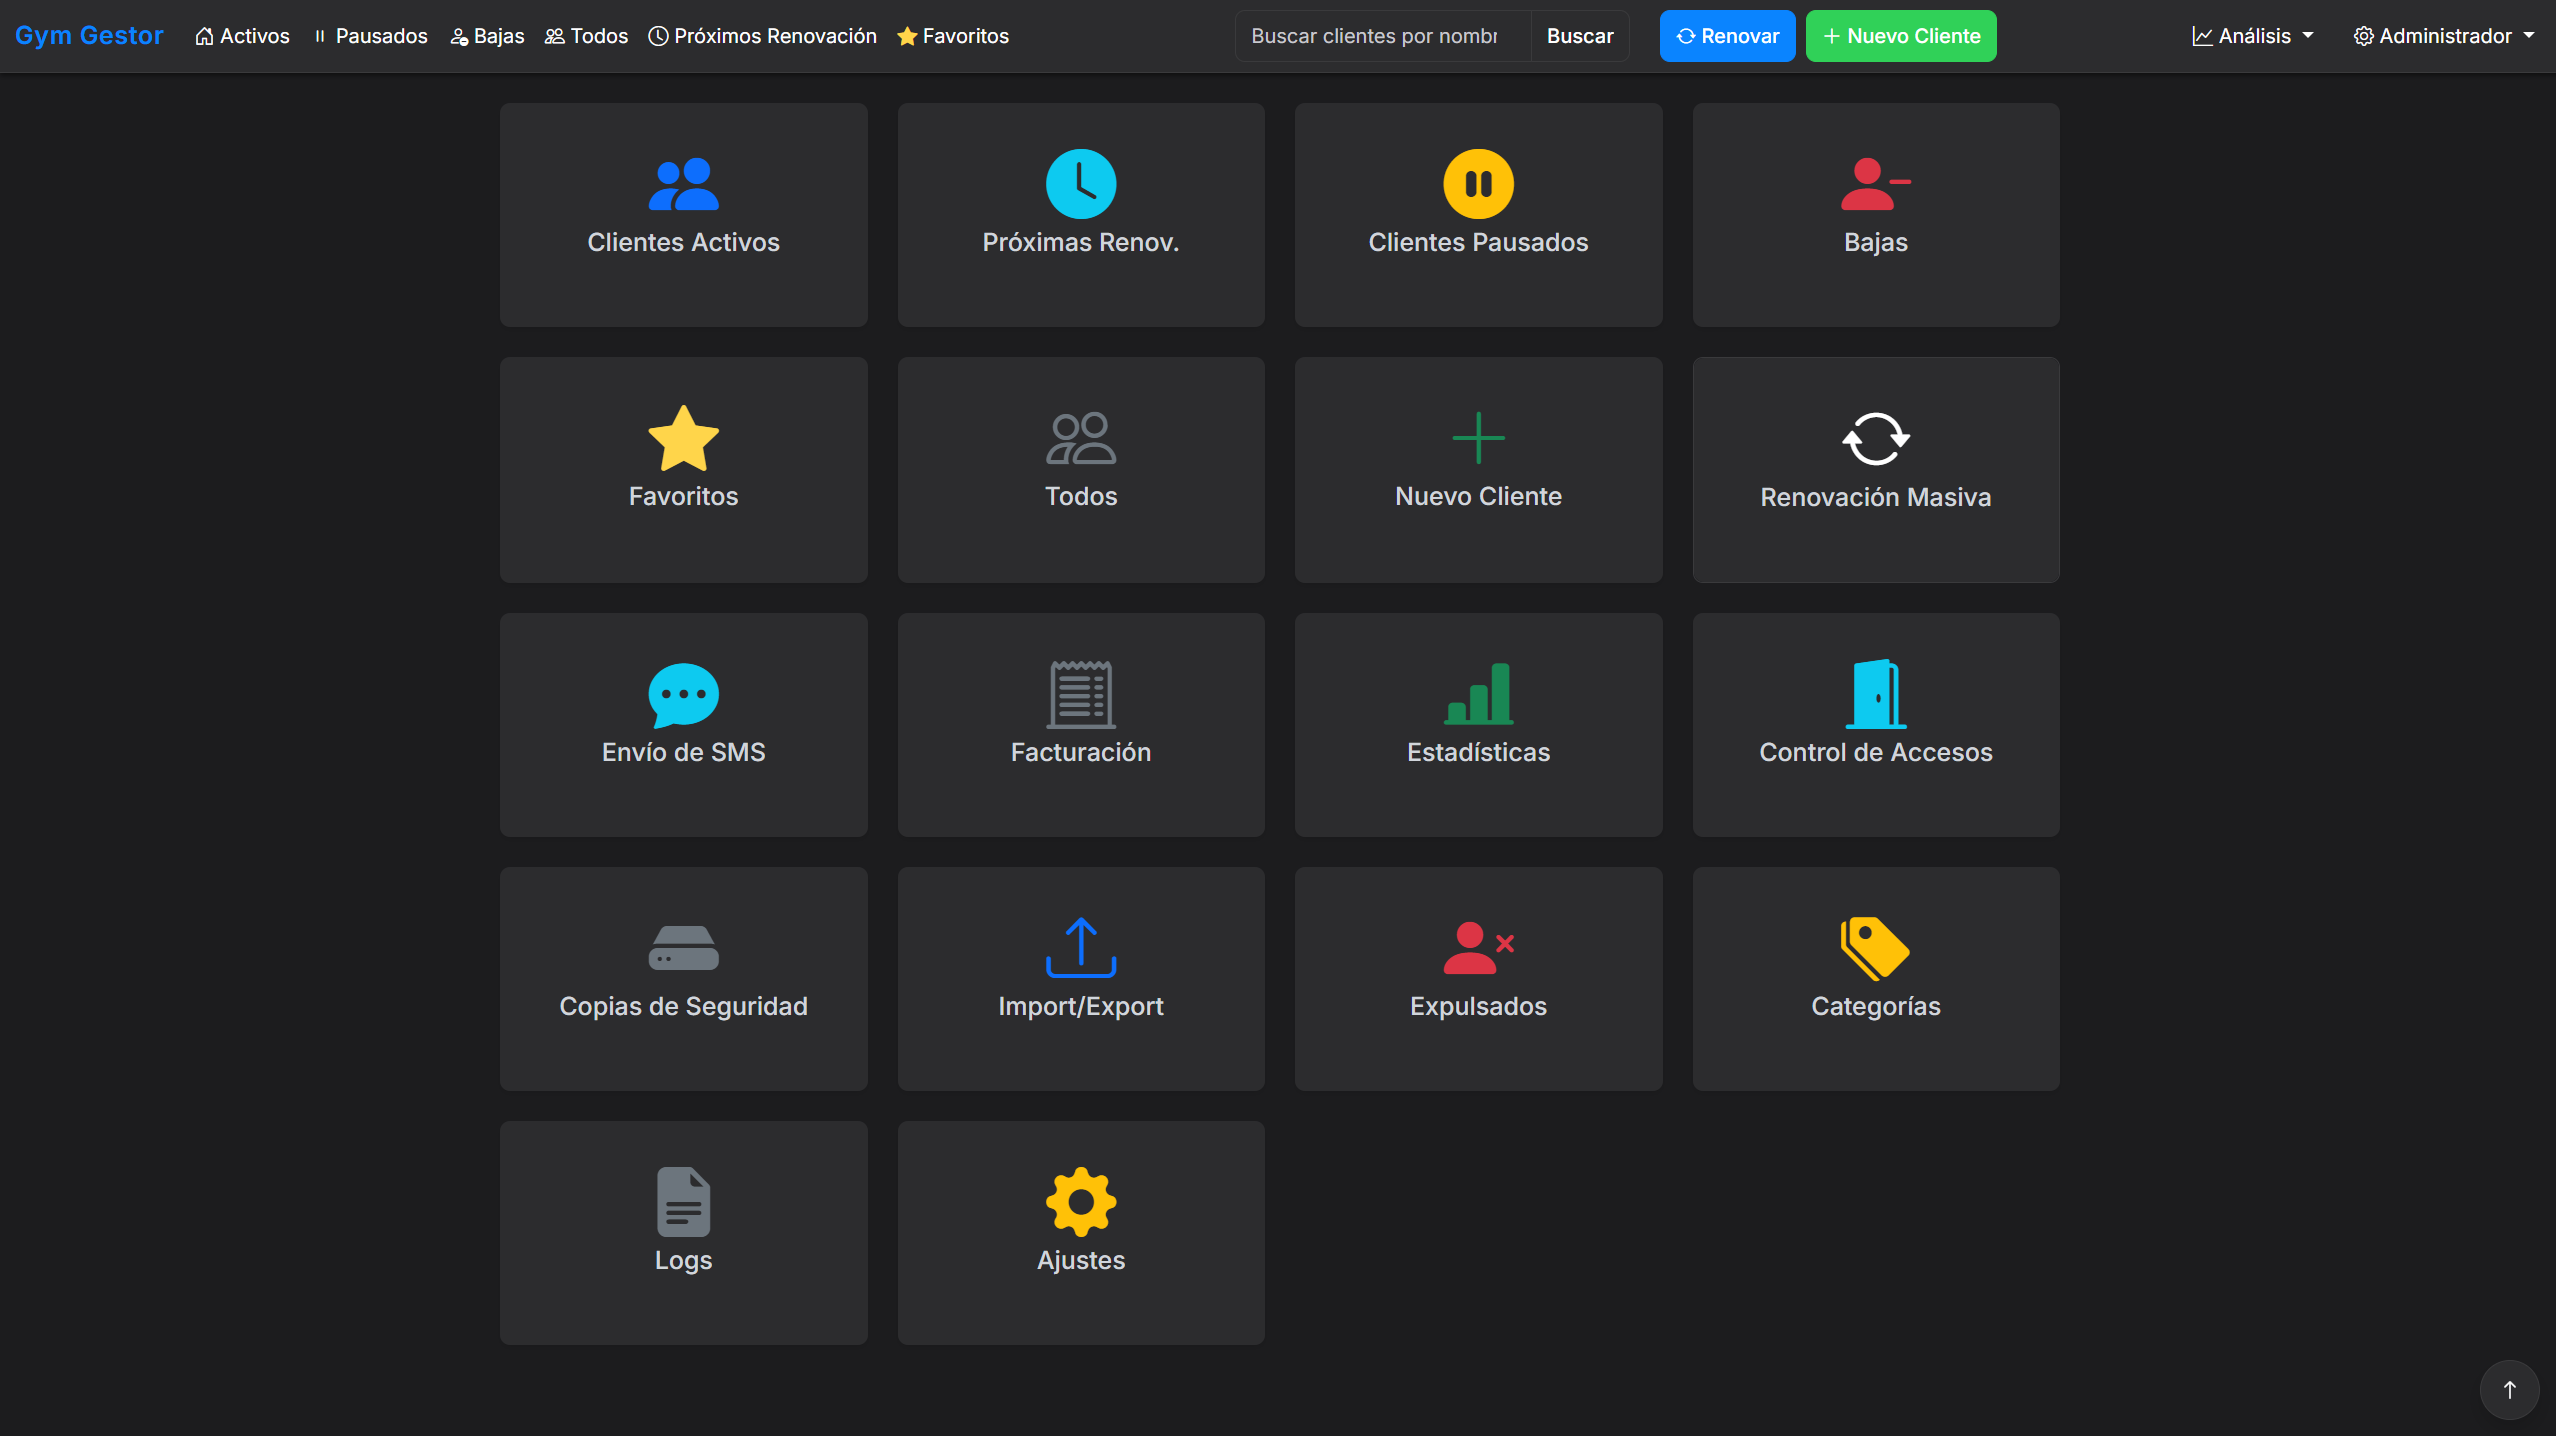Open Ajustes via gear icon

pos(1079,1203)
